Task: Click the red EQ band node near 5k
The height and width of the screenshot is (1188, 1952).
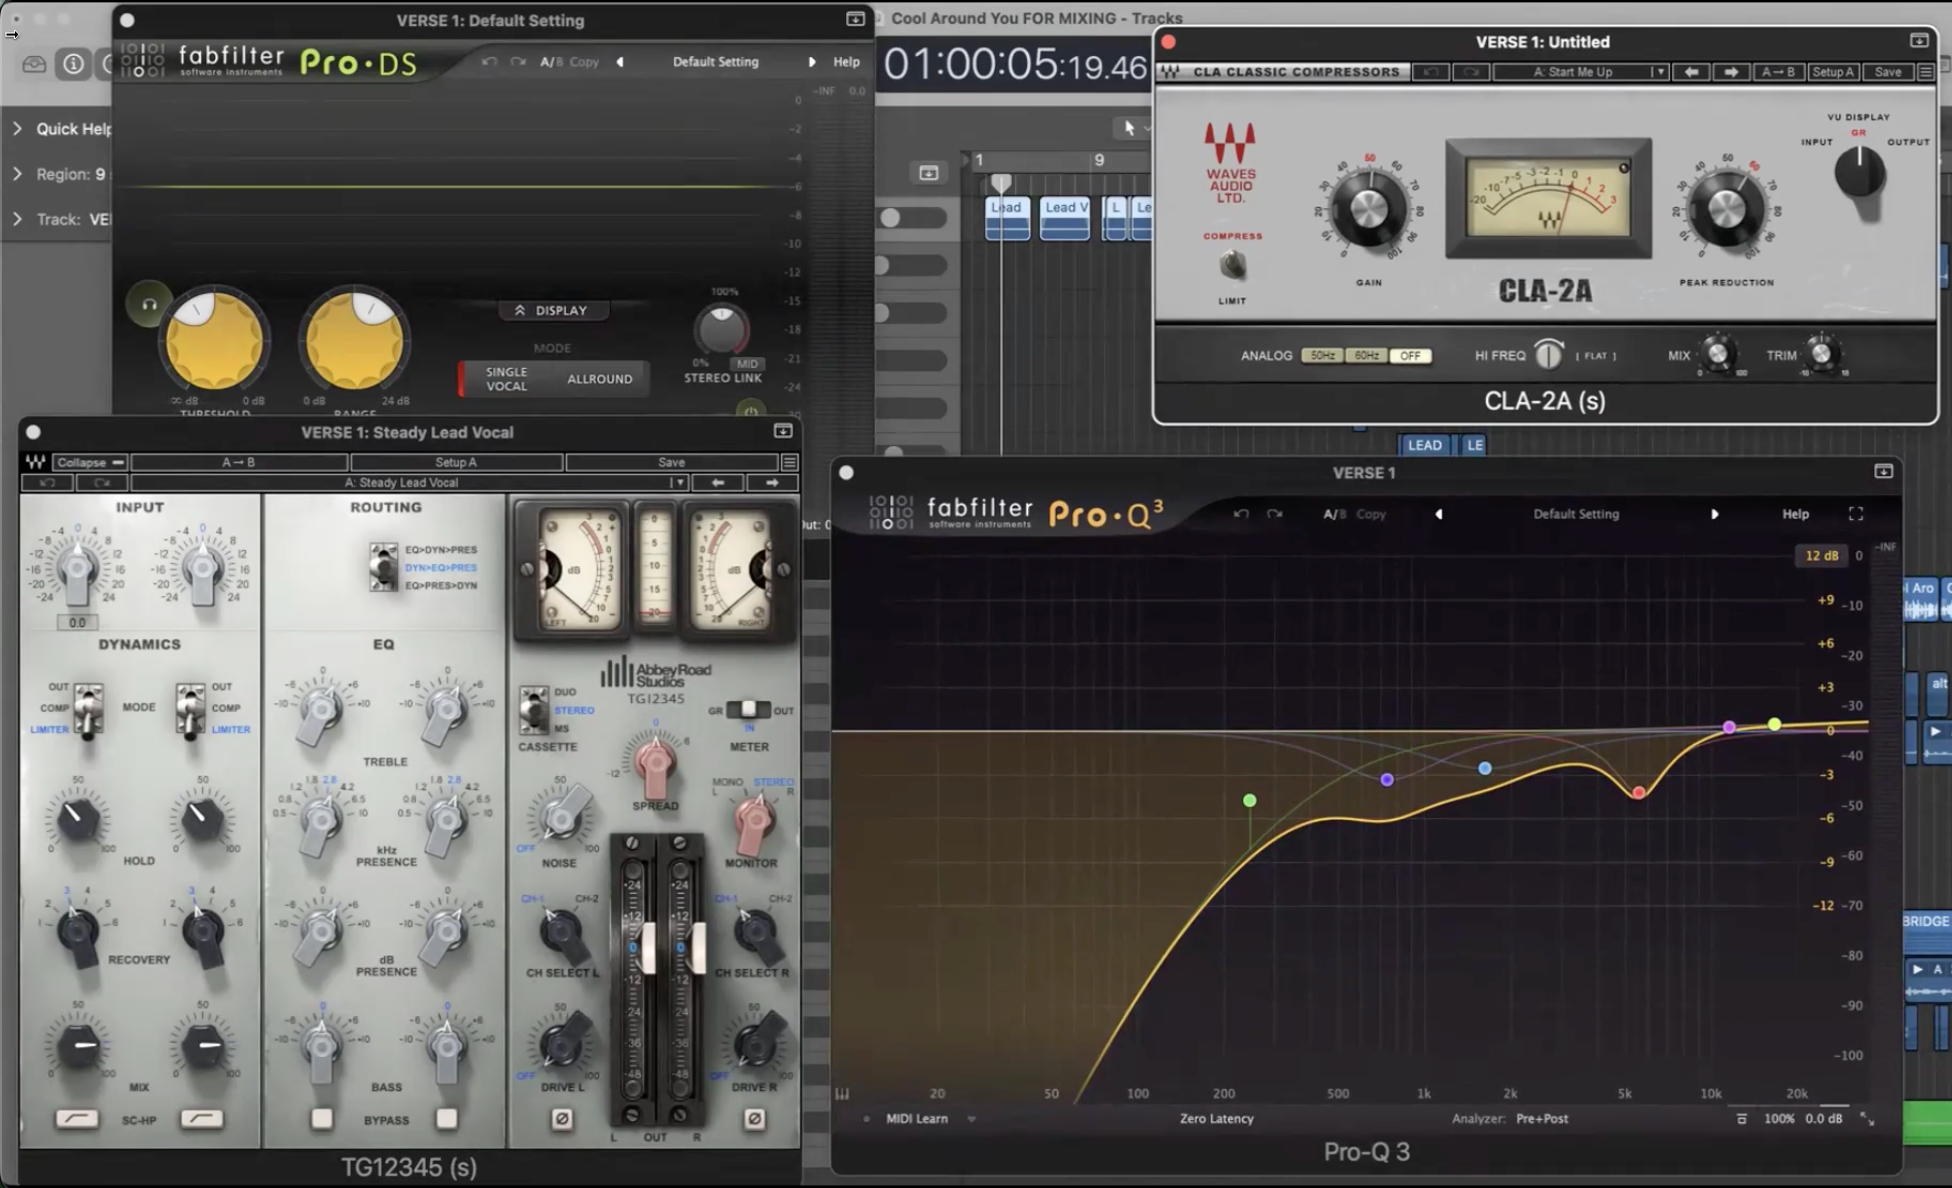Action: pyautogui.click(x=1638, y=792)
